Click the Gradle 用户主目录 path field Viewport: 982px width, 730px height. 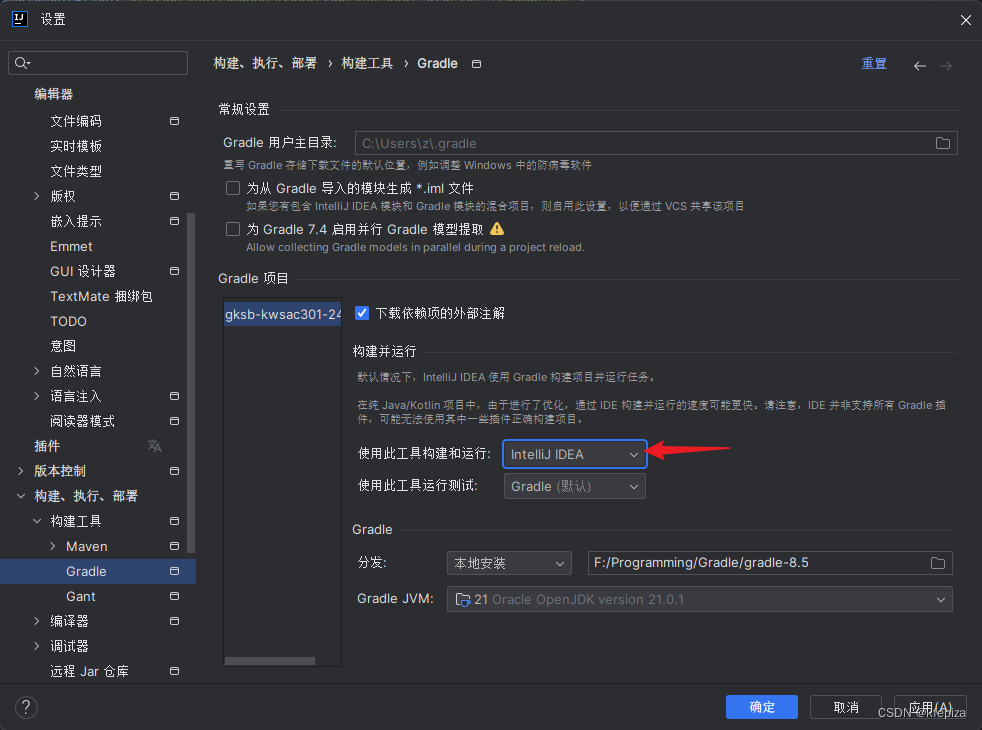[656, 143]
